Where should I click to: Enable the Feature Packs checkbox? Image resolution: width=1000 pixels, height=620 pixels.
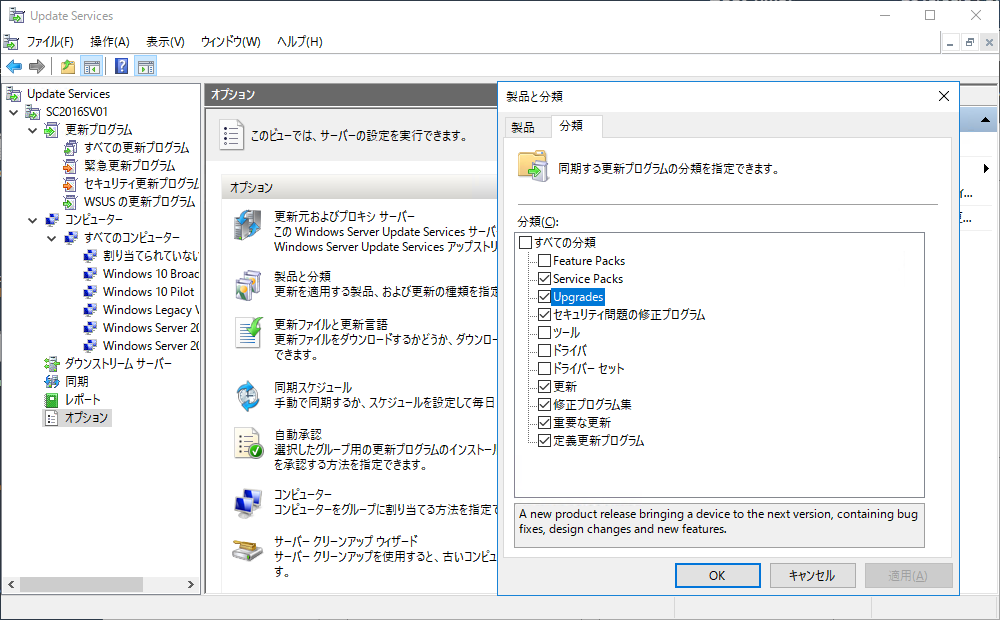click(x=545, y=260)
